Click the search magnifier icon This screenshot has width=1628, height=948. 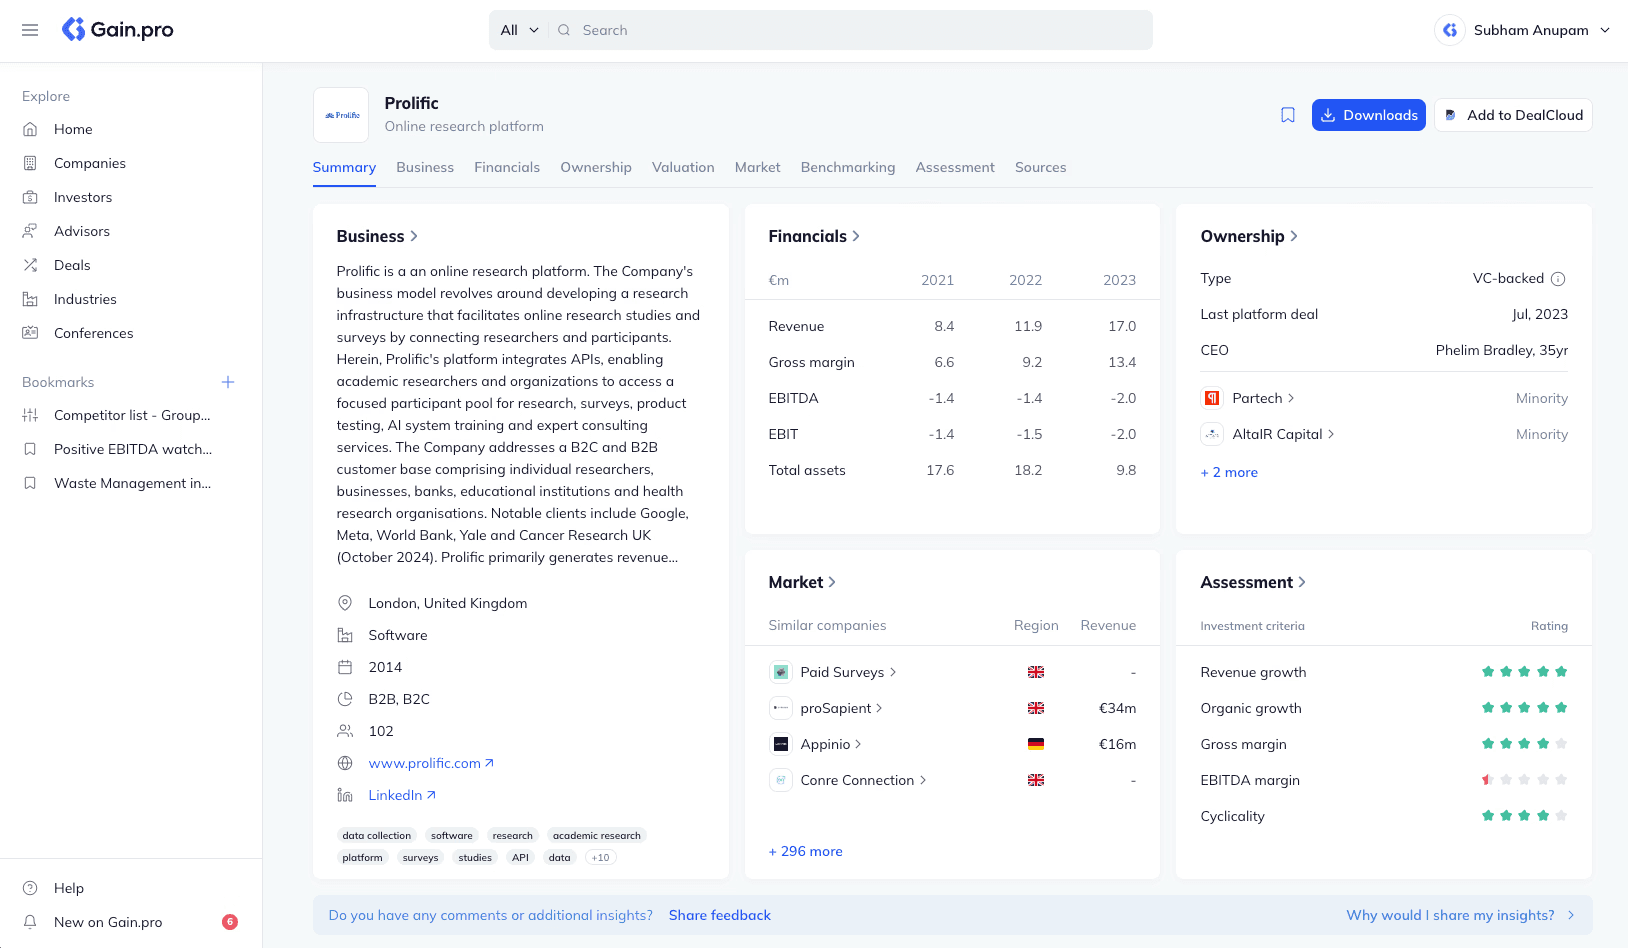(x=564, y=30)
